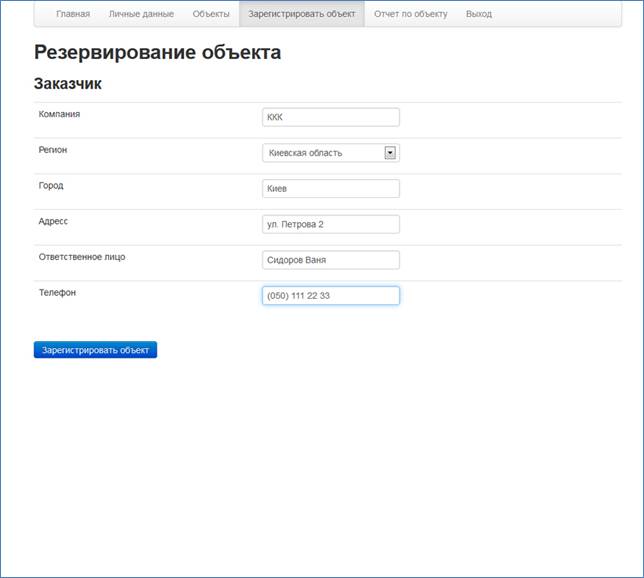Click the Регион label text
644x578 pixels.
pyautogui.click(x=53, y=150)
